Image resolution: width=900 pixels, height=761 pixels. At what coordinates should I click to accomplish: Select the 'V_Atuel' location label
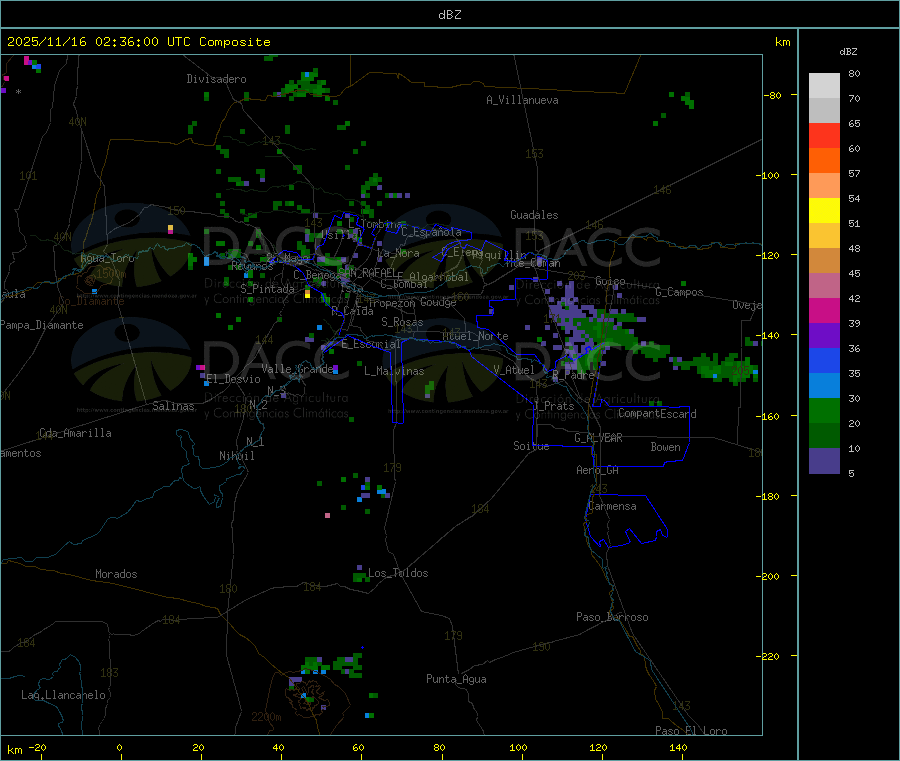[x=514, y=370]
